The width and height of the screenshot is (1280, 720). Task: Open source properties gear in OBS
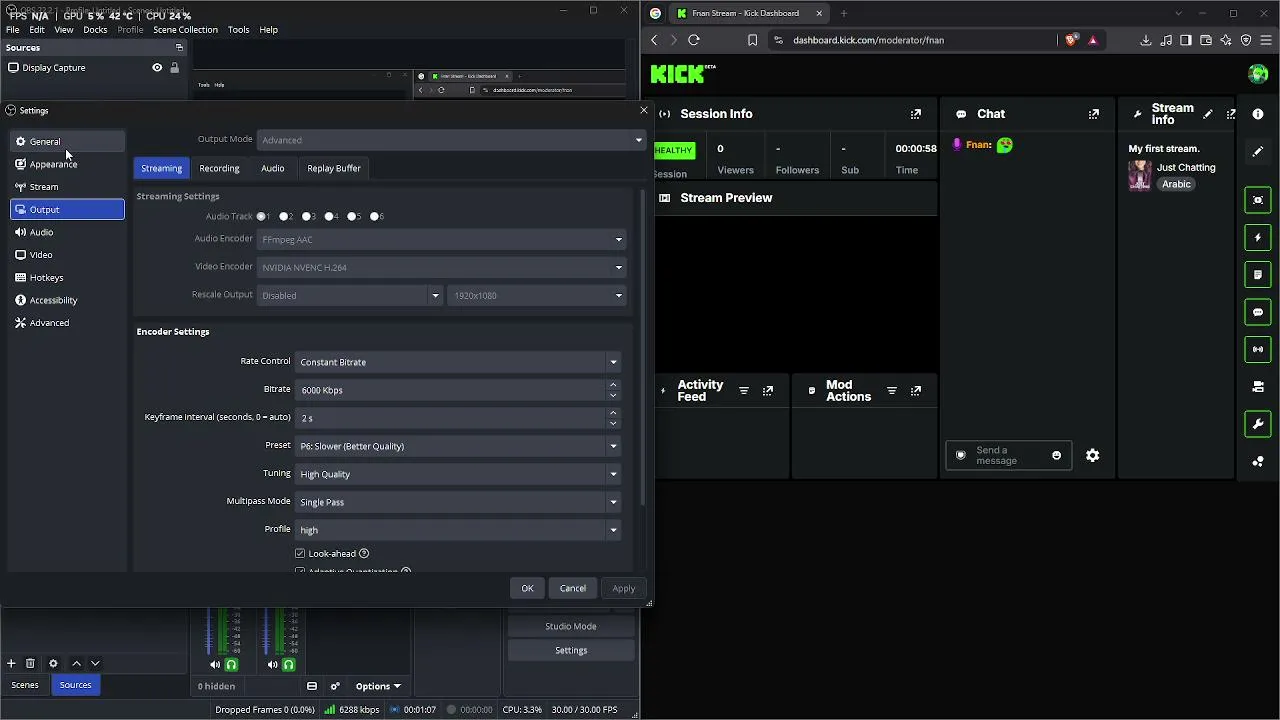pyautogui.click(x=53, y=663)
